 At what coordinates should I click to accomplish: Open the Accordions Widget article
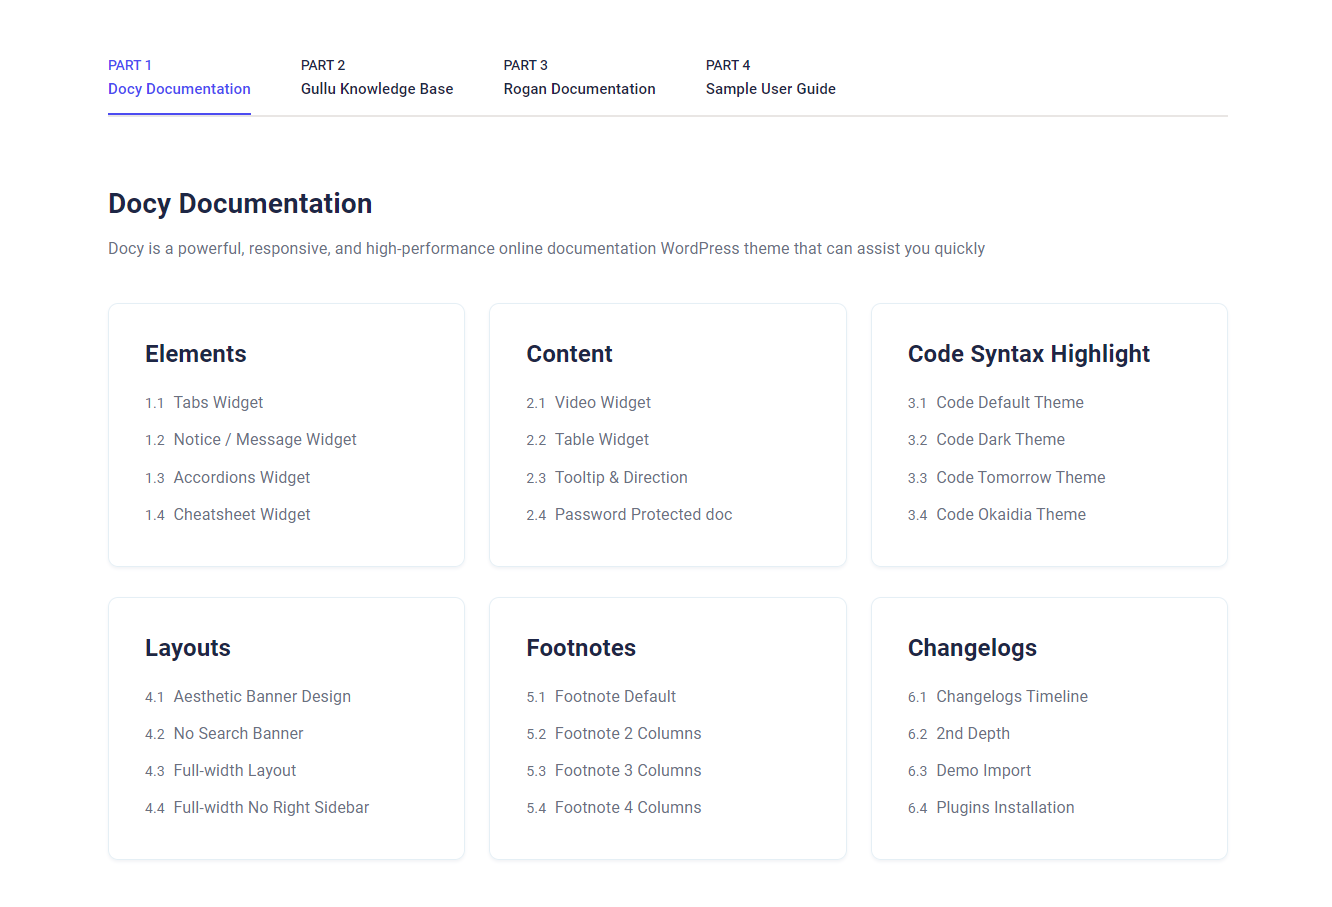[241, 478]
